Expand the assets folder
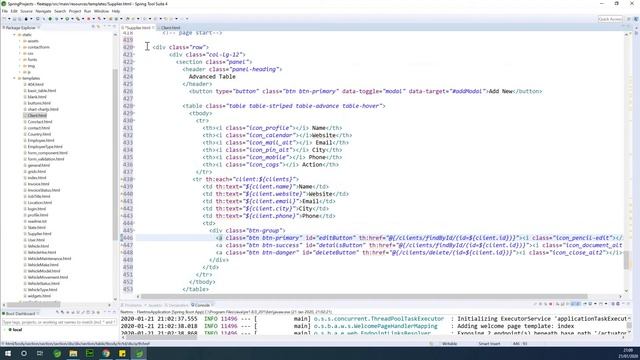Viewport: 640px width, 360px height. [x=20, y=41]
